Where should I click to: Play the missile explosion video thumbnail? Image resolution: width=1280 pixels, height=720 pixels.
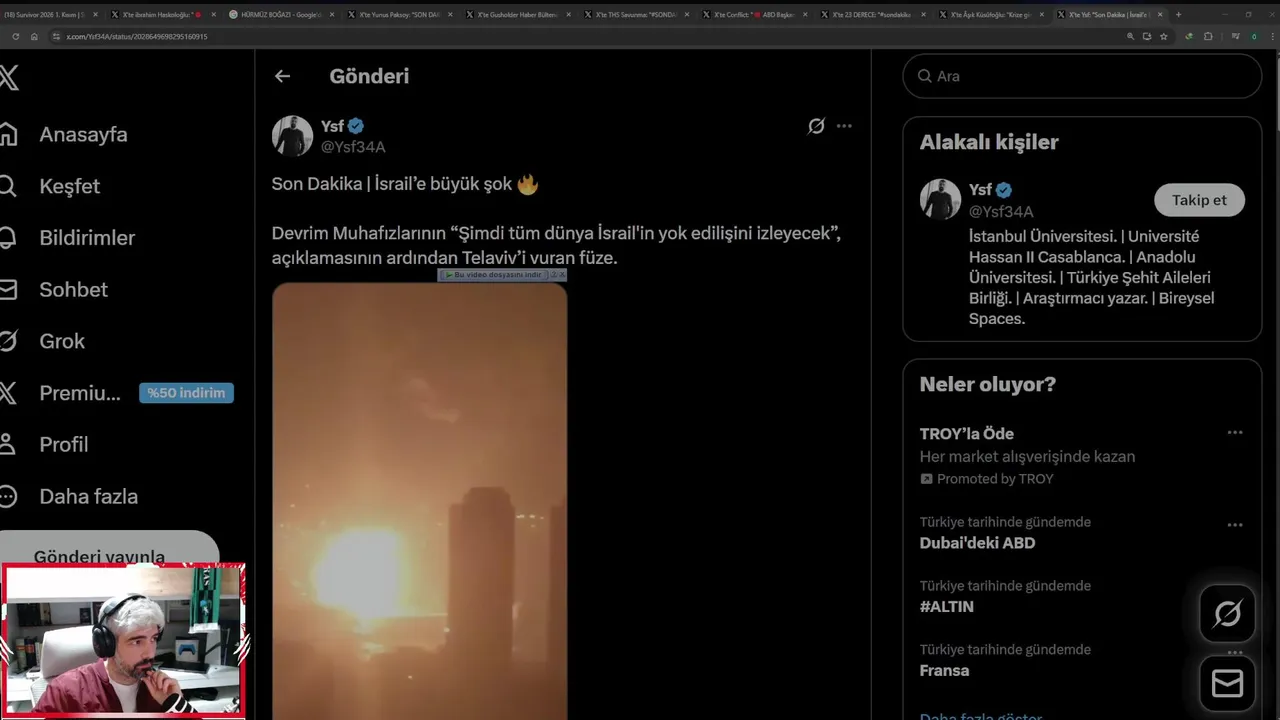pyautogui.click(x=420, y=501)
